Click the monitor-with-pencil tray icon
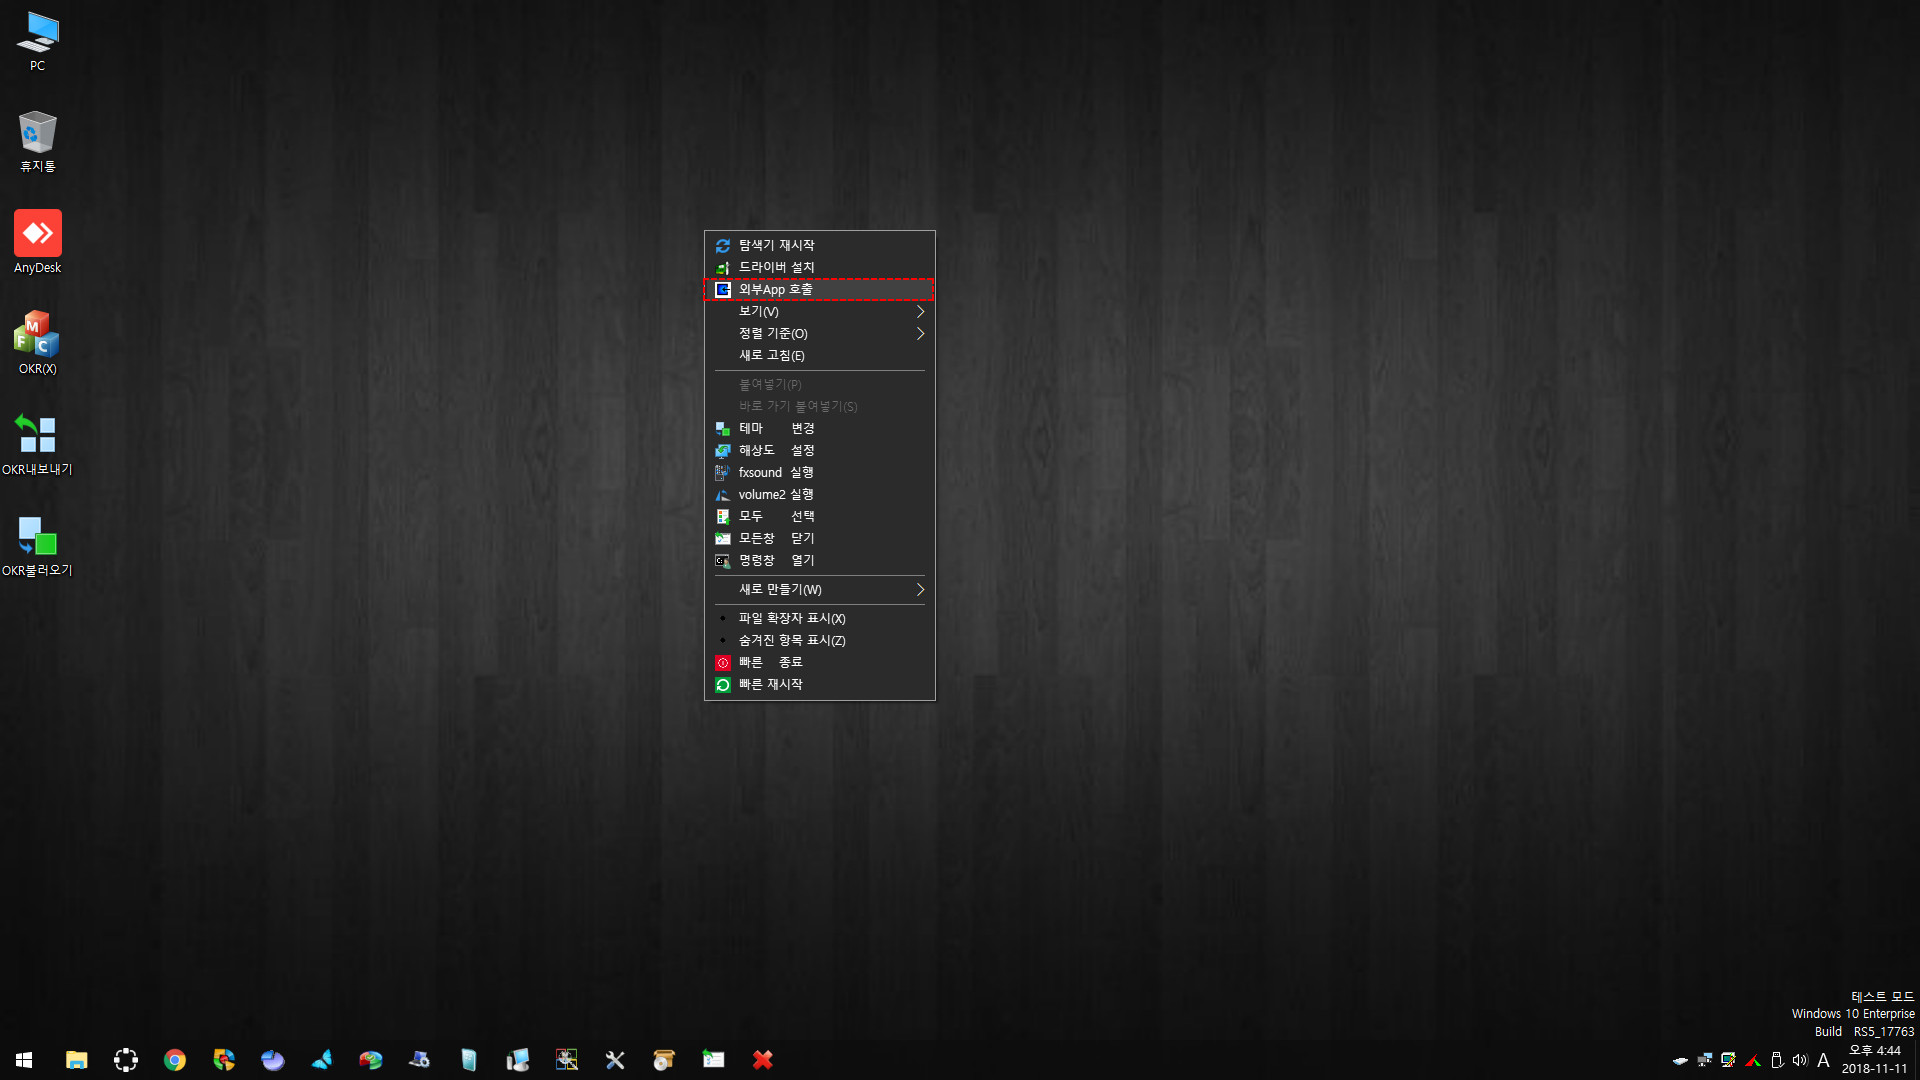 pyautogui.click(x=1728, y=1060)
